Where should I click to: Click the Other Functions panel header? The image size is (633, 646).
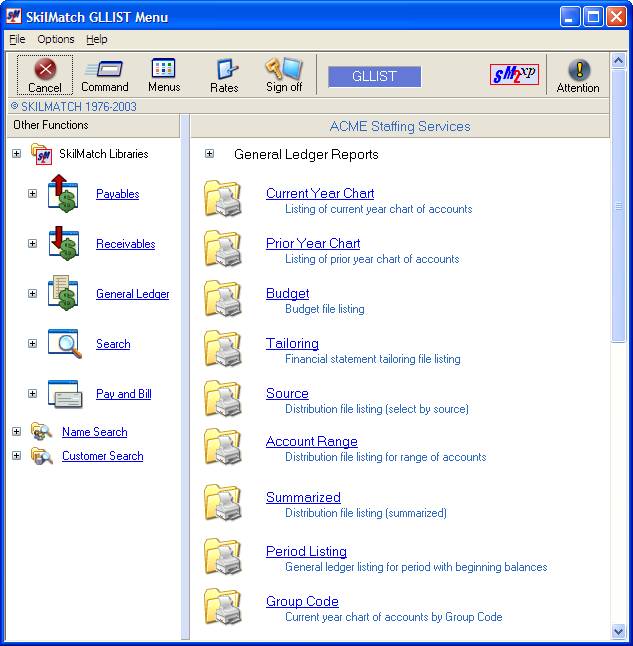pos(94,125)
